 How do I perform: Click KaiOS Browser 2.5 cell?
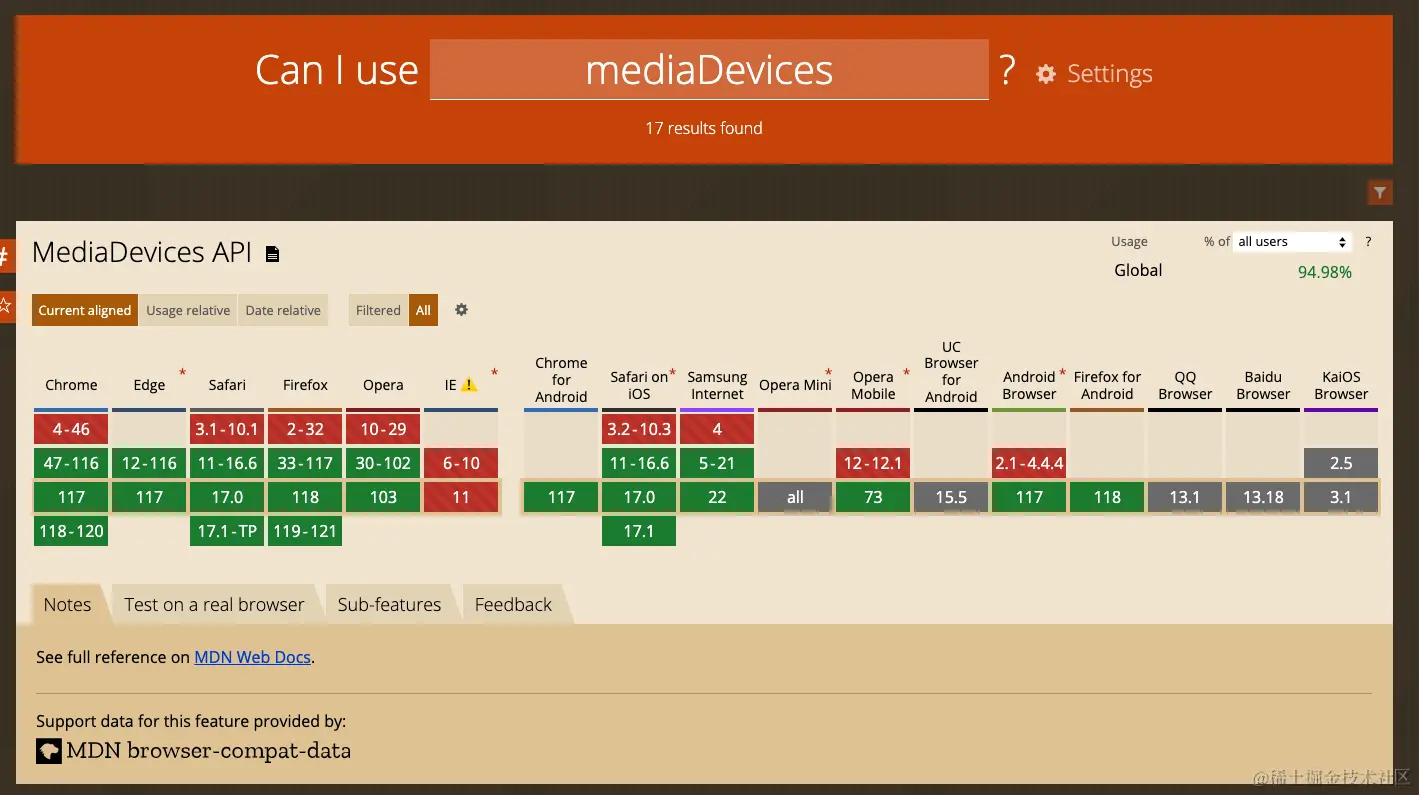[x=1341, y=463]
